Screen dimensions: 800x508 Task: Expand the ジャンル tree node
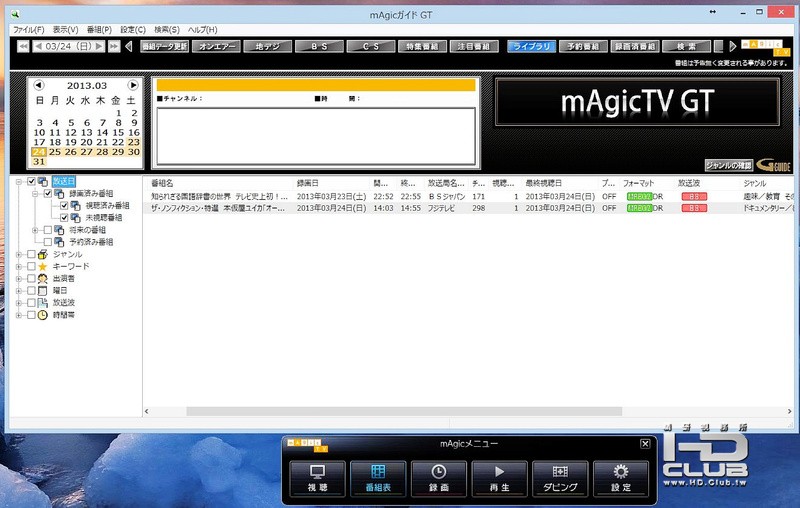(19, 255)
